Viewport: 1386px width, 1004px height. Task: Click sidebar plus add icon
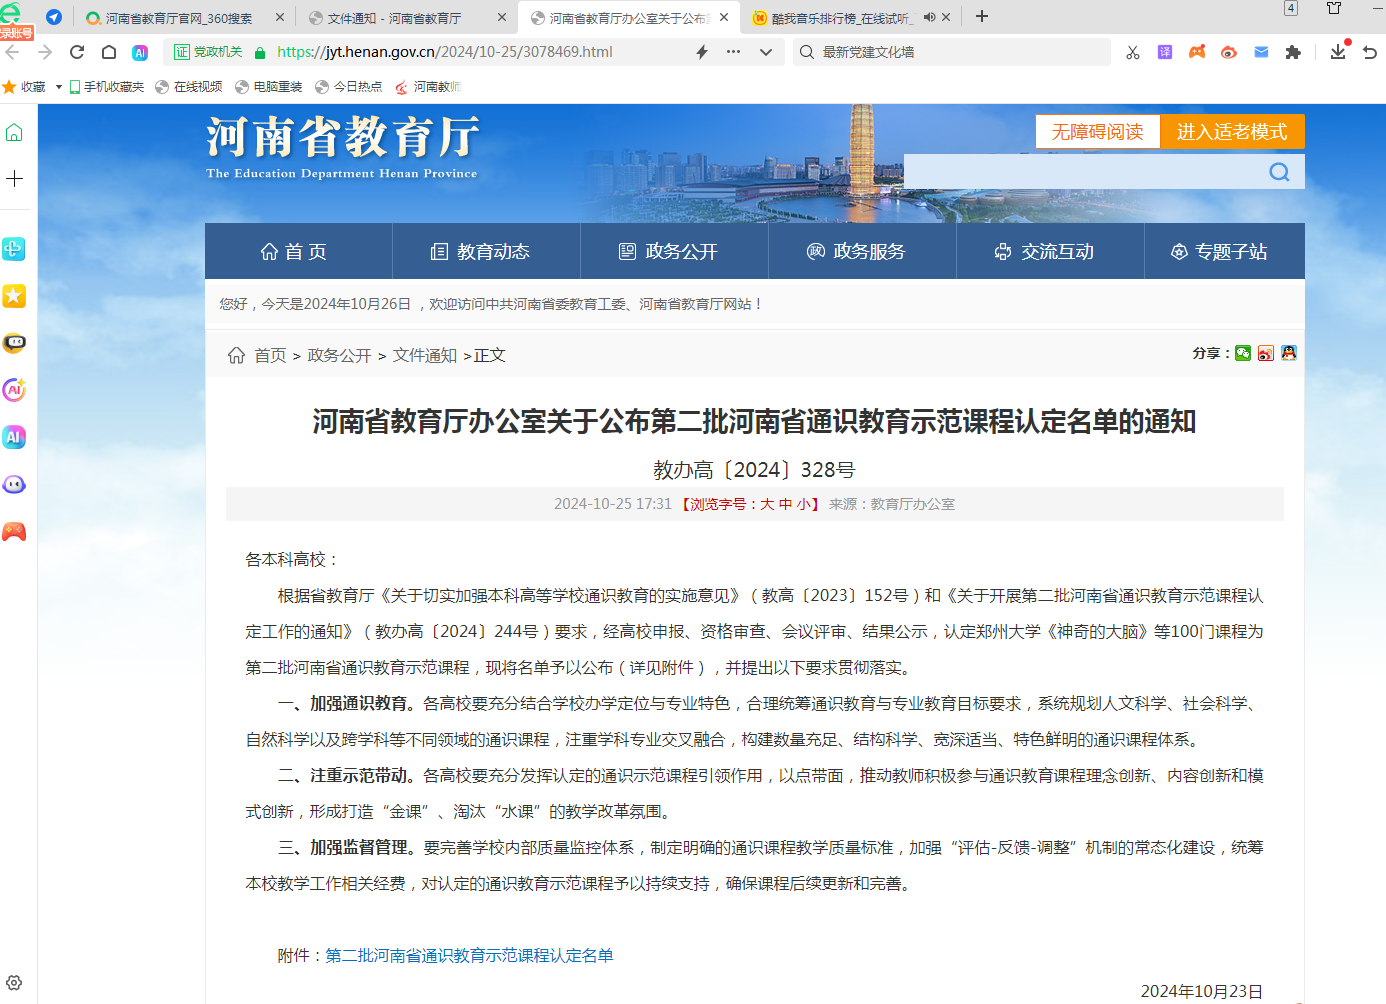(14, 178)
